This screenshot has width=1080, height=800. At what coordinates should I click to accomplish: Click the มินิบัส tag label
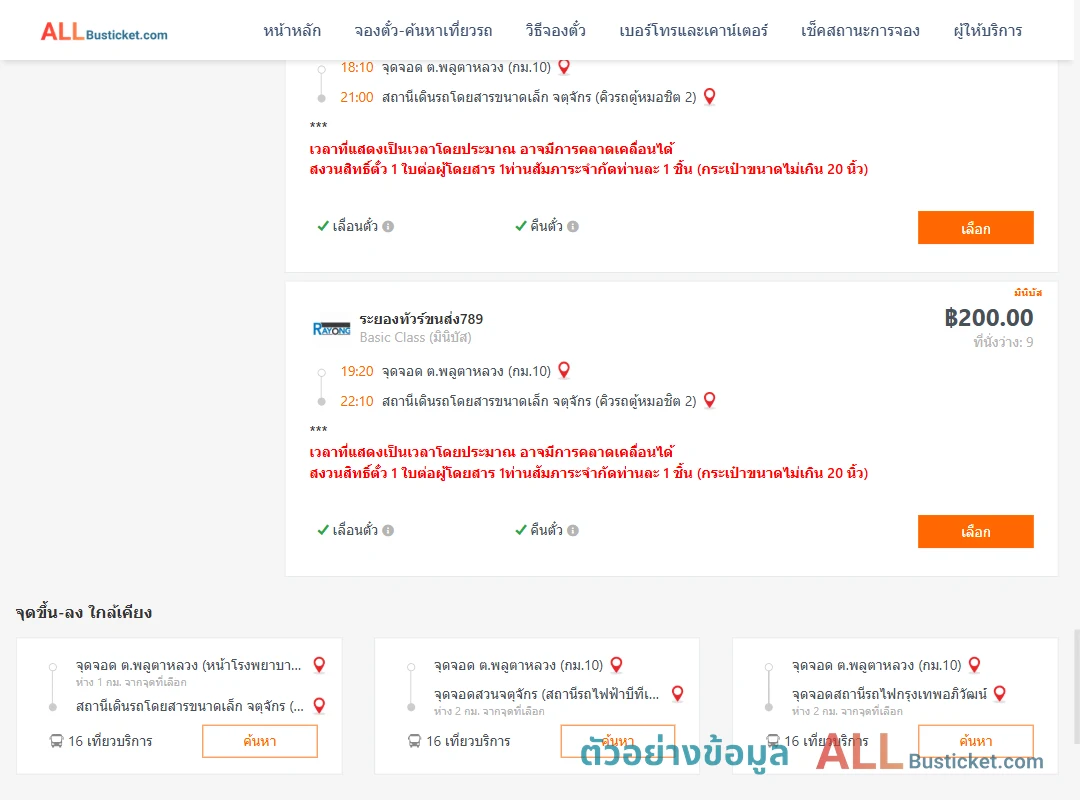point(1028,293)
